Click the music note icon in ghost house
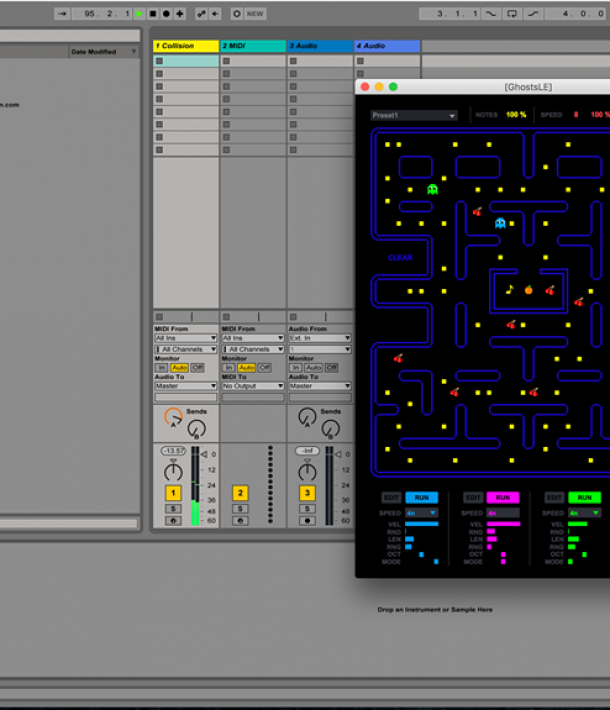Viewport: 610px width, 710px height. 510,289
